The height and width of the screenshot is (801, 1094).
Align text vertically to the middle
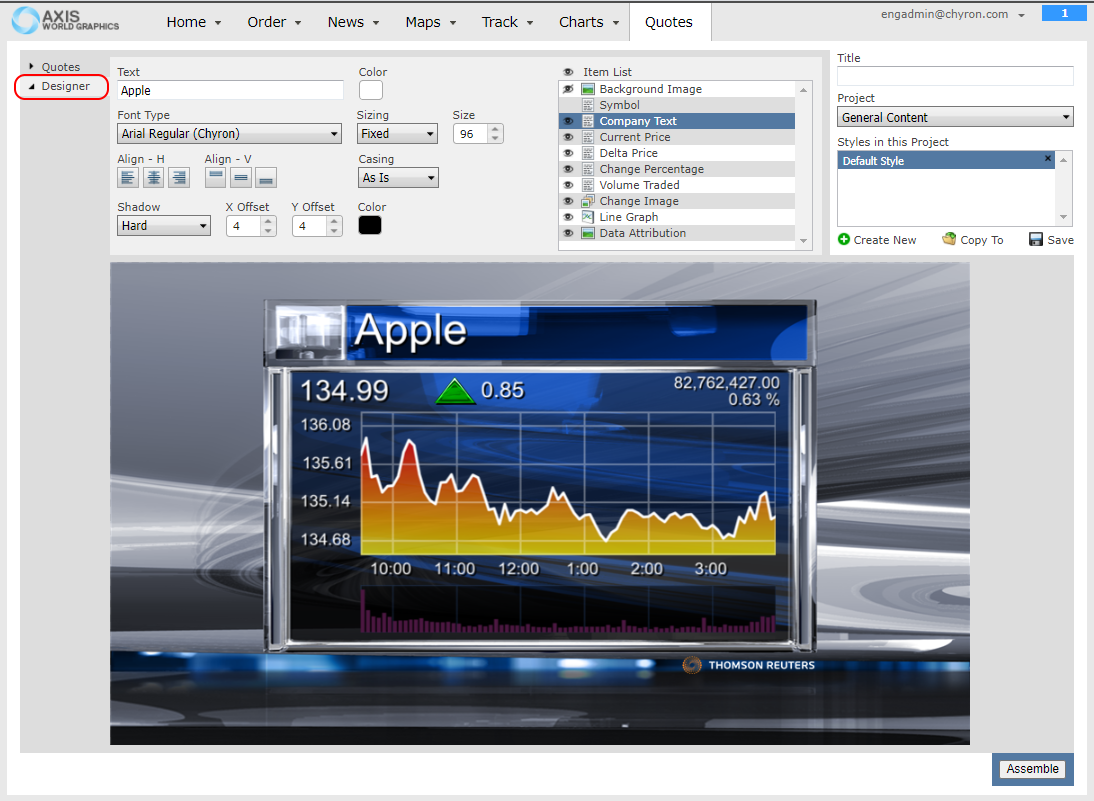241,178
